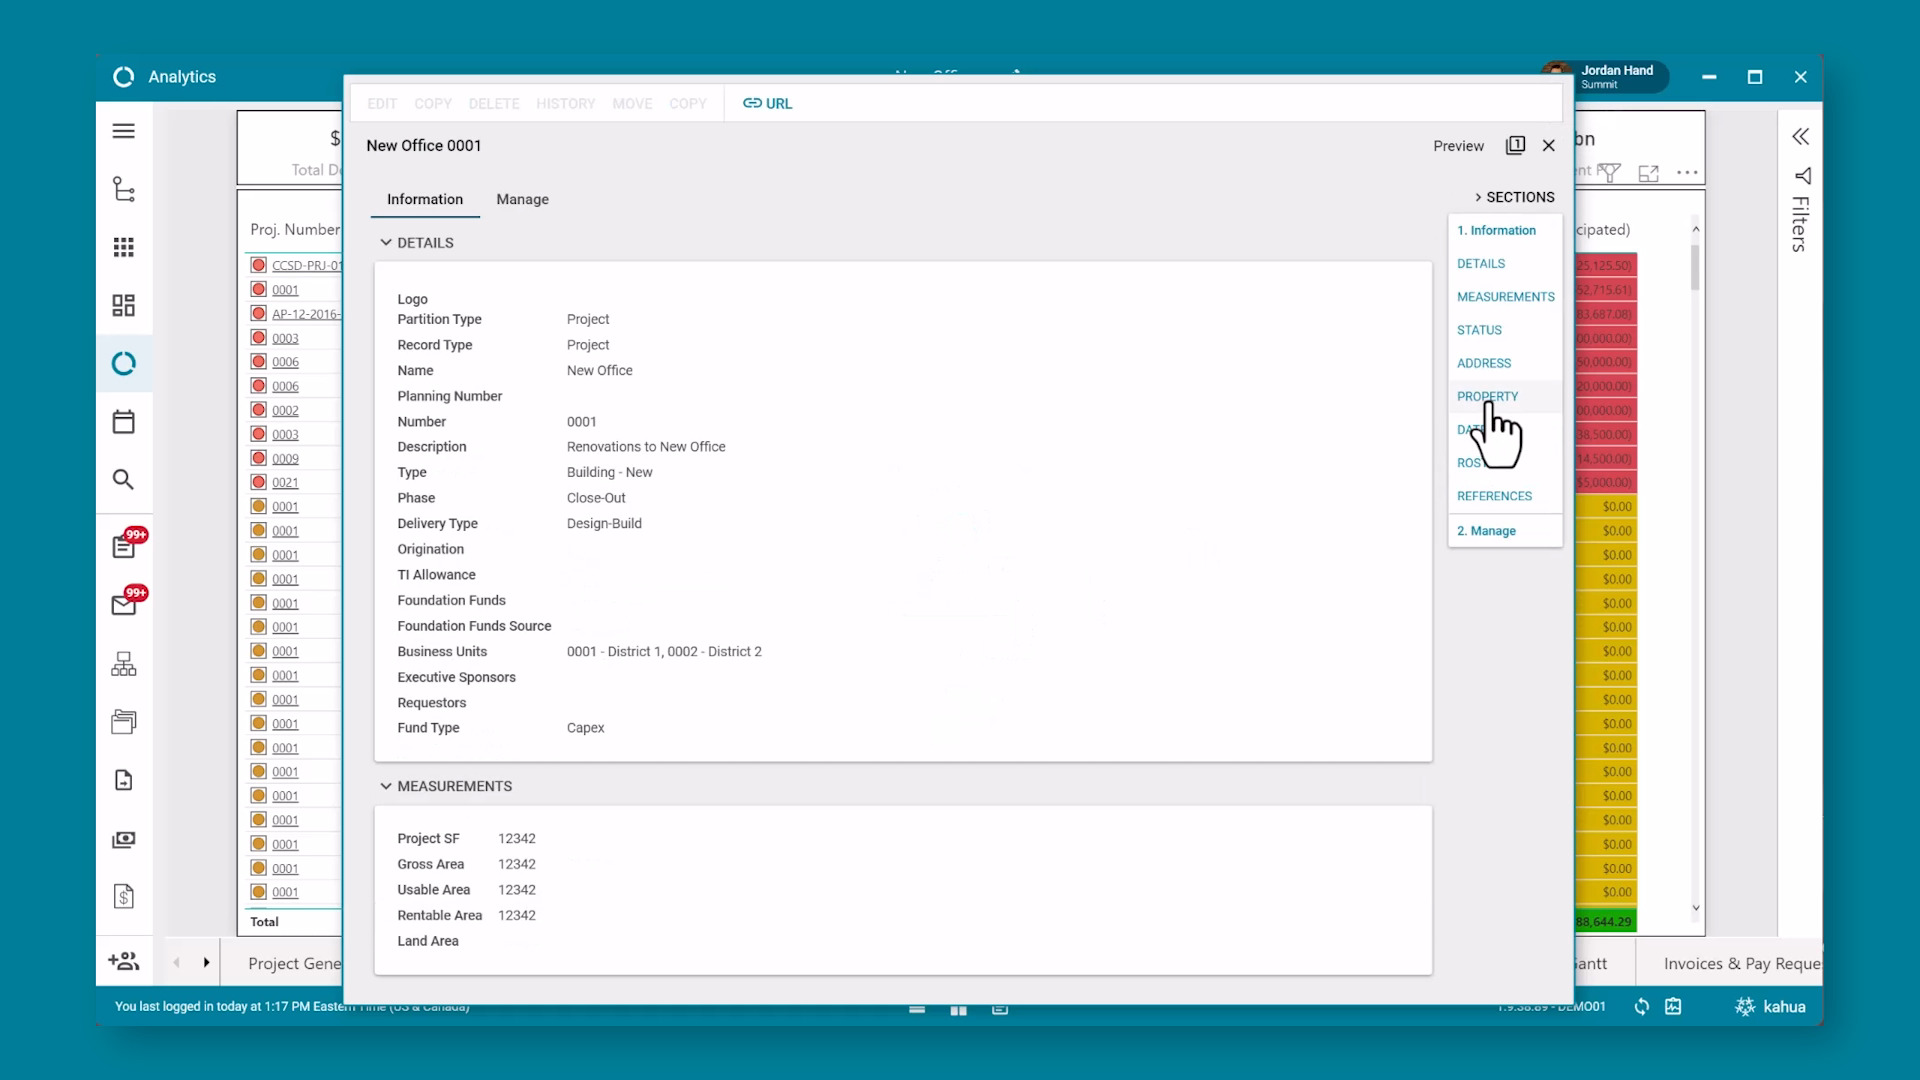The height and width of the screenshot is (1080, 1920).
Task: Click the add users icon
Action: pyautogui.click(x=124, y=961)
